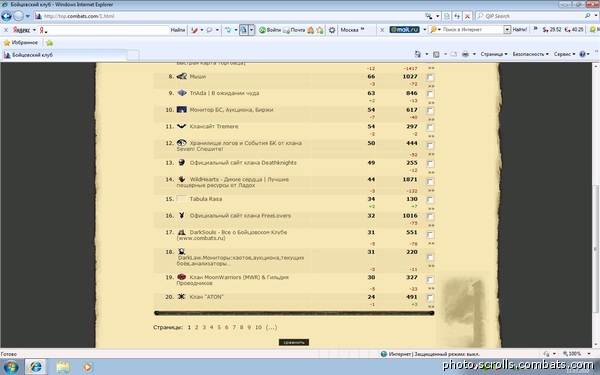The width and height of the screenshot is (600, 375).
Task: Click the Home icon in command bar
Action: pos(418,54)
